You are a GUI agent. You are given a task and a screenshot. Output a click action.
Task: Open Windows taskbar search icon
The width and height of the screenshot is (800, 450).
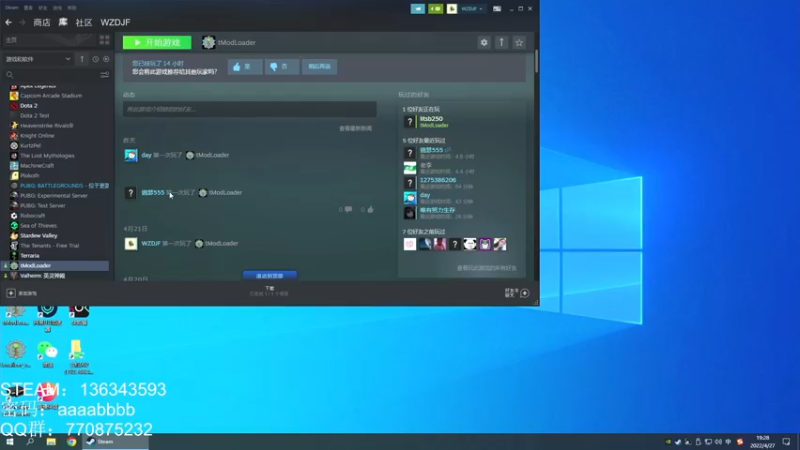30,442
